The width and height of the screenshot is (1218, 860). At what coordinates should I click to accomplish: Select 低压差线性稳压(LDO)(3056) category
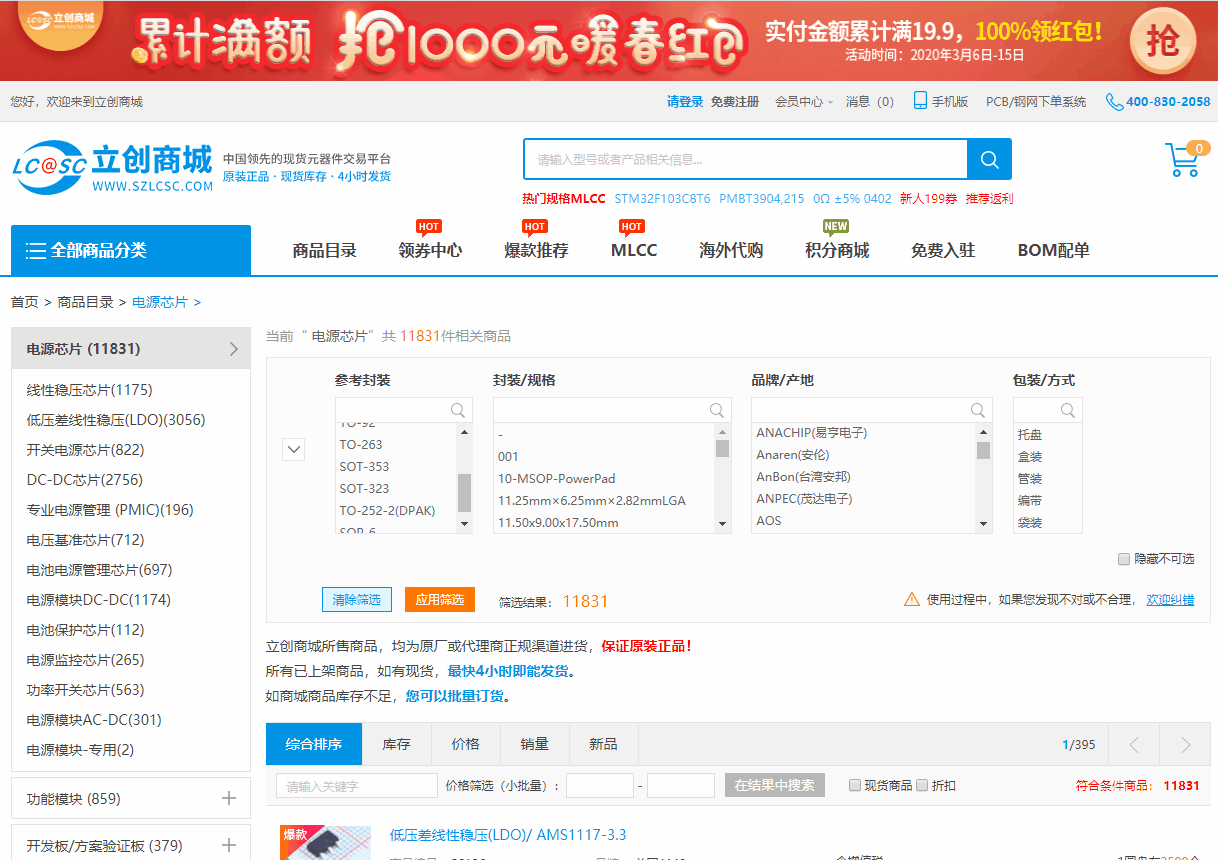[x=116, y=420]
